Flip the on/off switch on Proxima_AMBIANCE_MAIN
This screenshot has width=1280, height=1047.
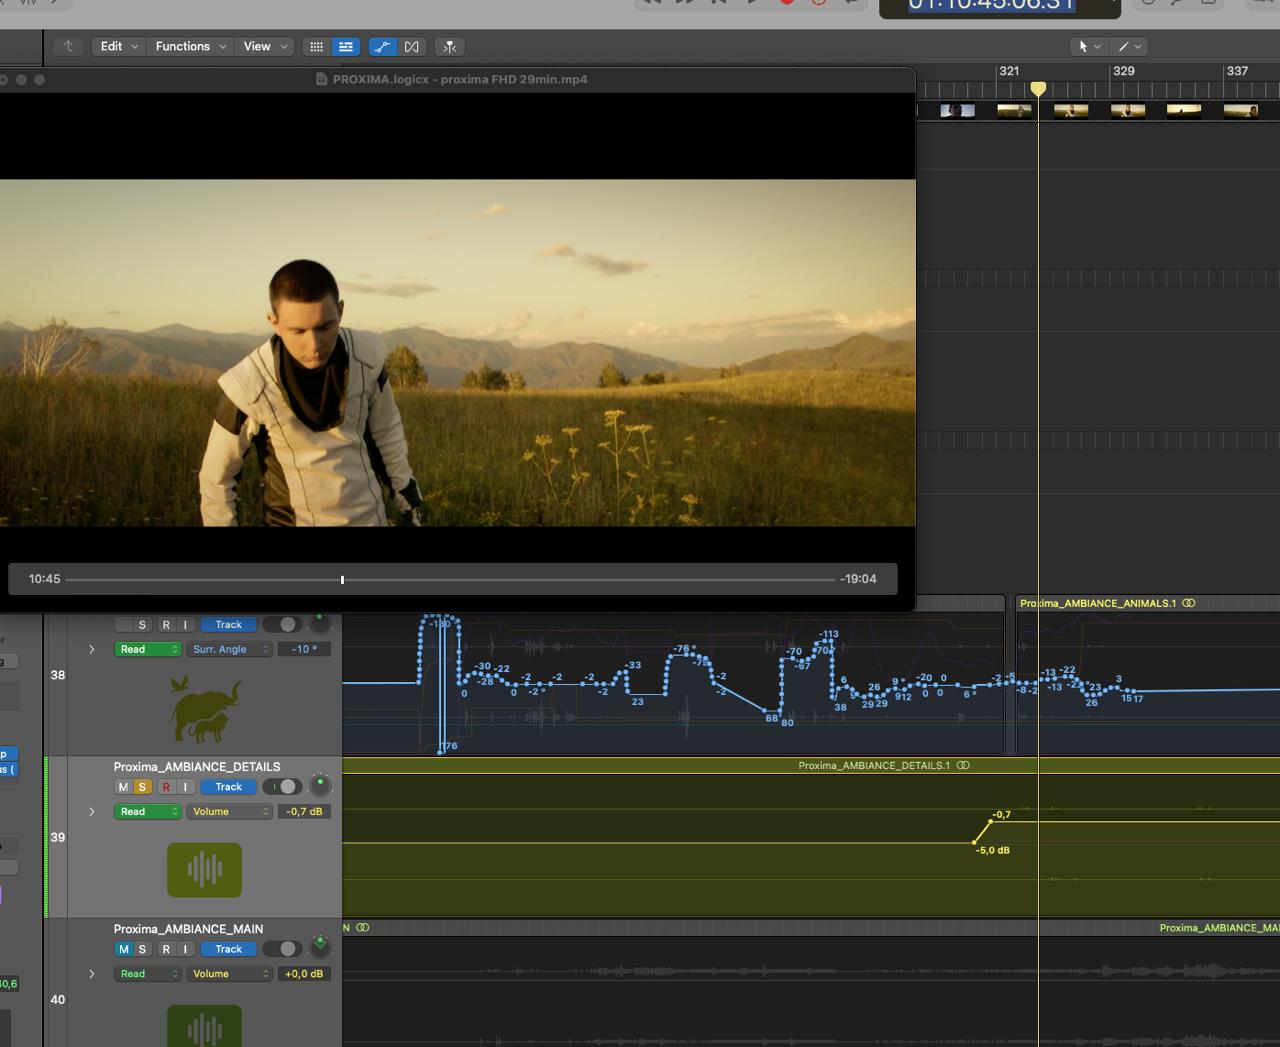coord(283,949)
